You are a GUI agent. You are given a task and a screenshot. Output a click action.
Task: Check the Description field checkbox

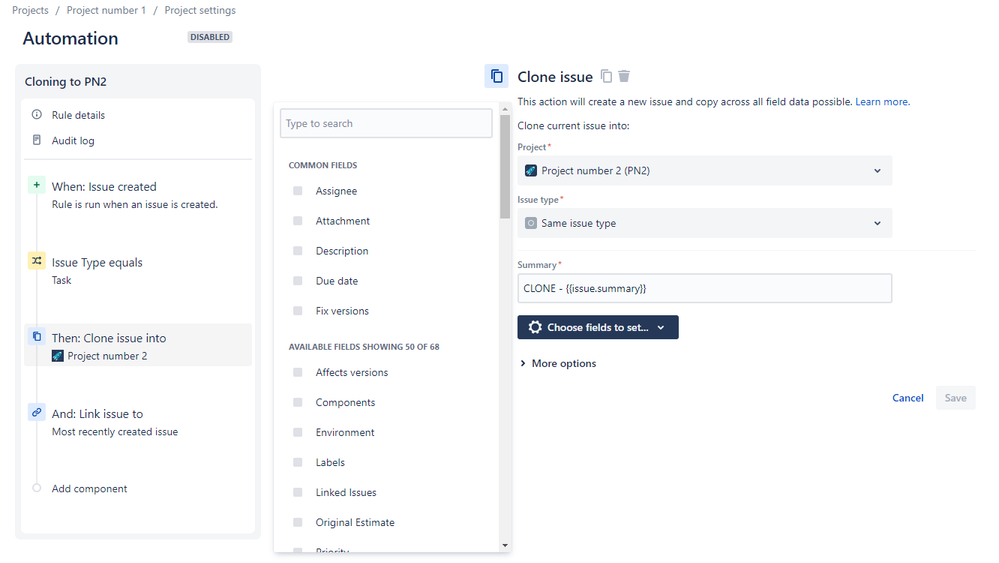[x=298, y=251]
